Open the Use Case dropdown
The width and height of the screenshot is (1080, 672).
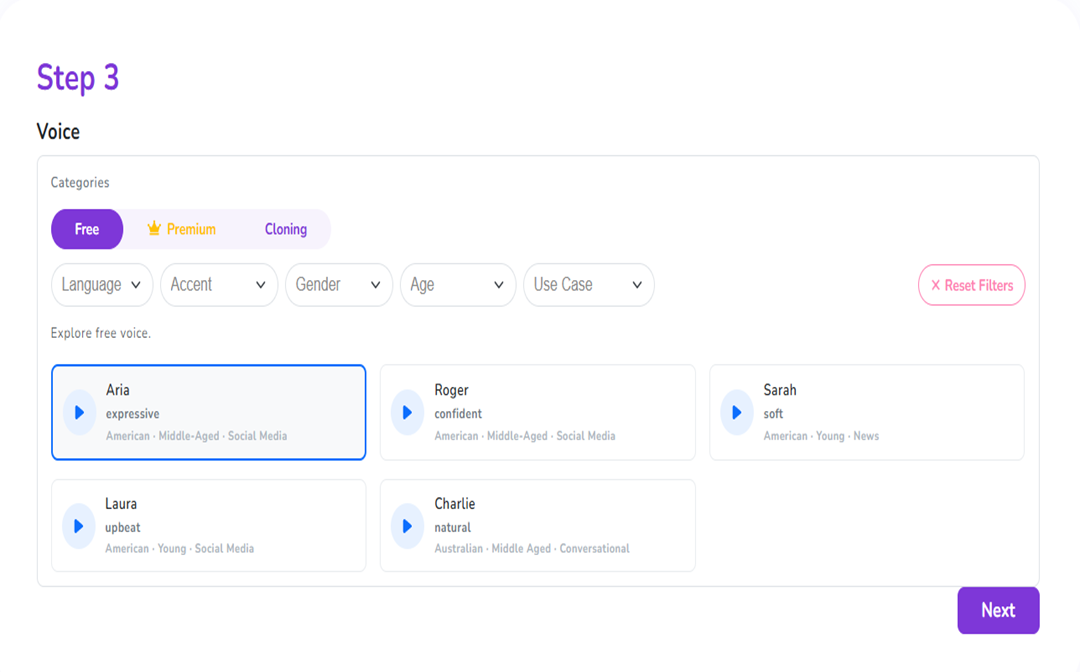tap(588, 285)
